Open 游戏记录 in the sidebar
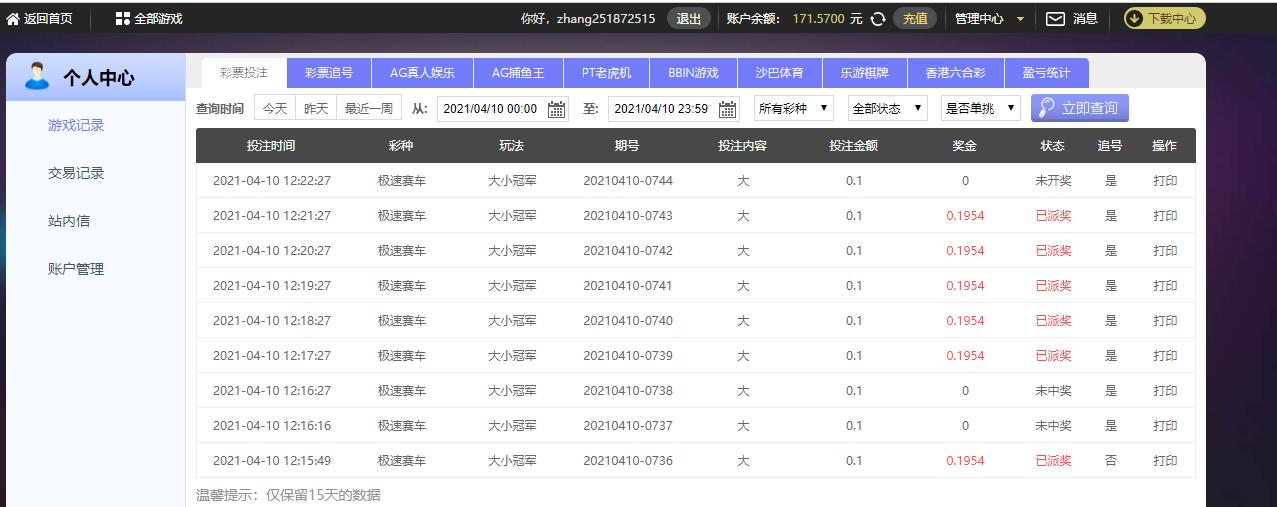The height and width of the screenshot is (507, 1277). pyautogui.click(x=76, y=125)
